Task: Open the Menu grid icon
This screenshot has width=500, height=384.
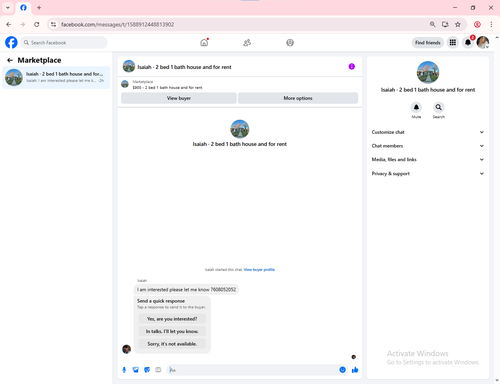Action: [453, 42]
